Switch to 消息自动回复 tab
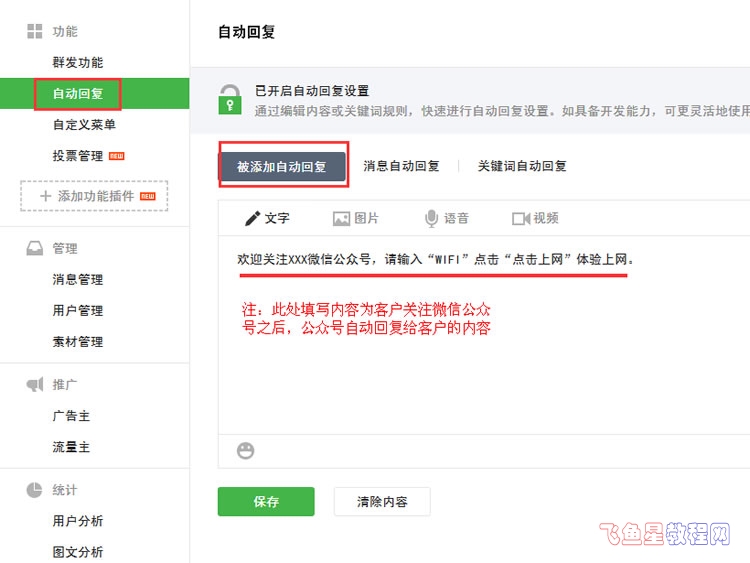The image size is (750, 563). click(x=401, y=166)
